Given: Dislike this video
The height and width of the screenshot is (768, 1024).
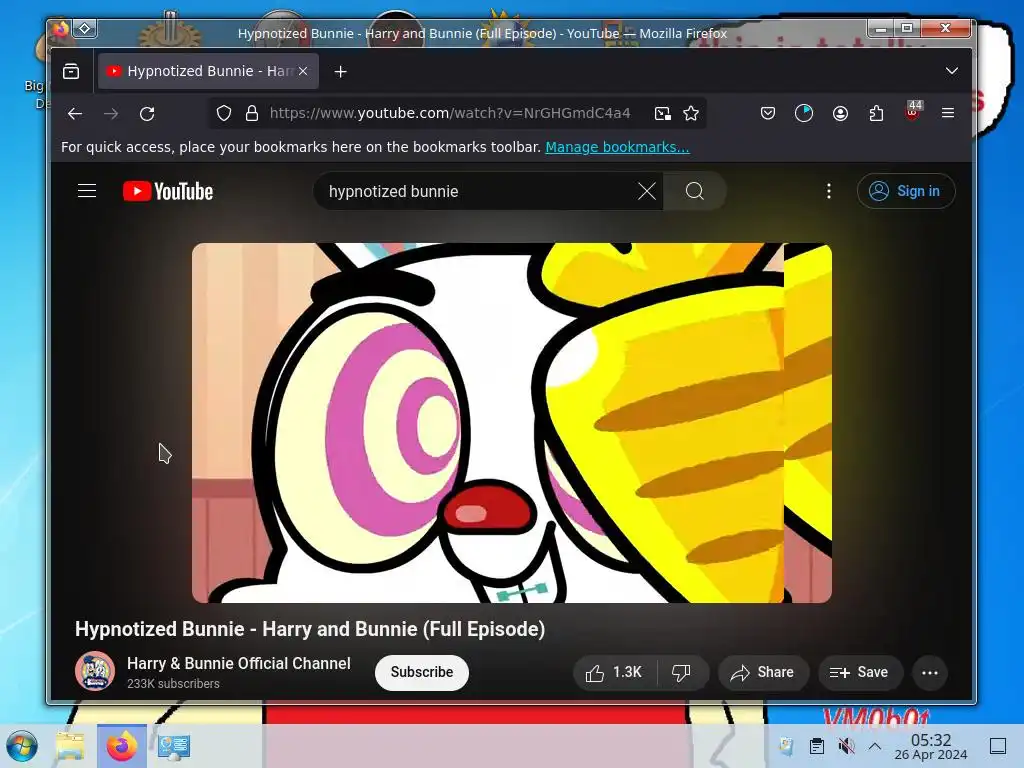Looking at the screenshot, I should coord(682,673).
